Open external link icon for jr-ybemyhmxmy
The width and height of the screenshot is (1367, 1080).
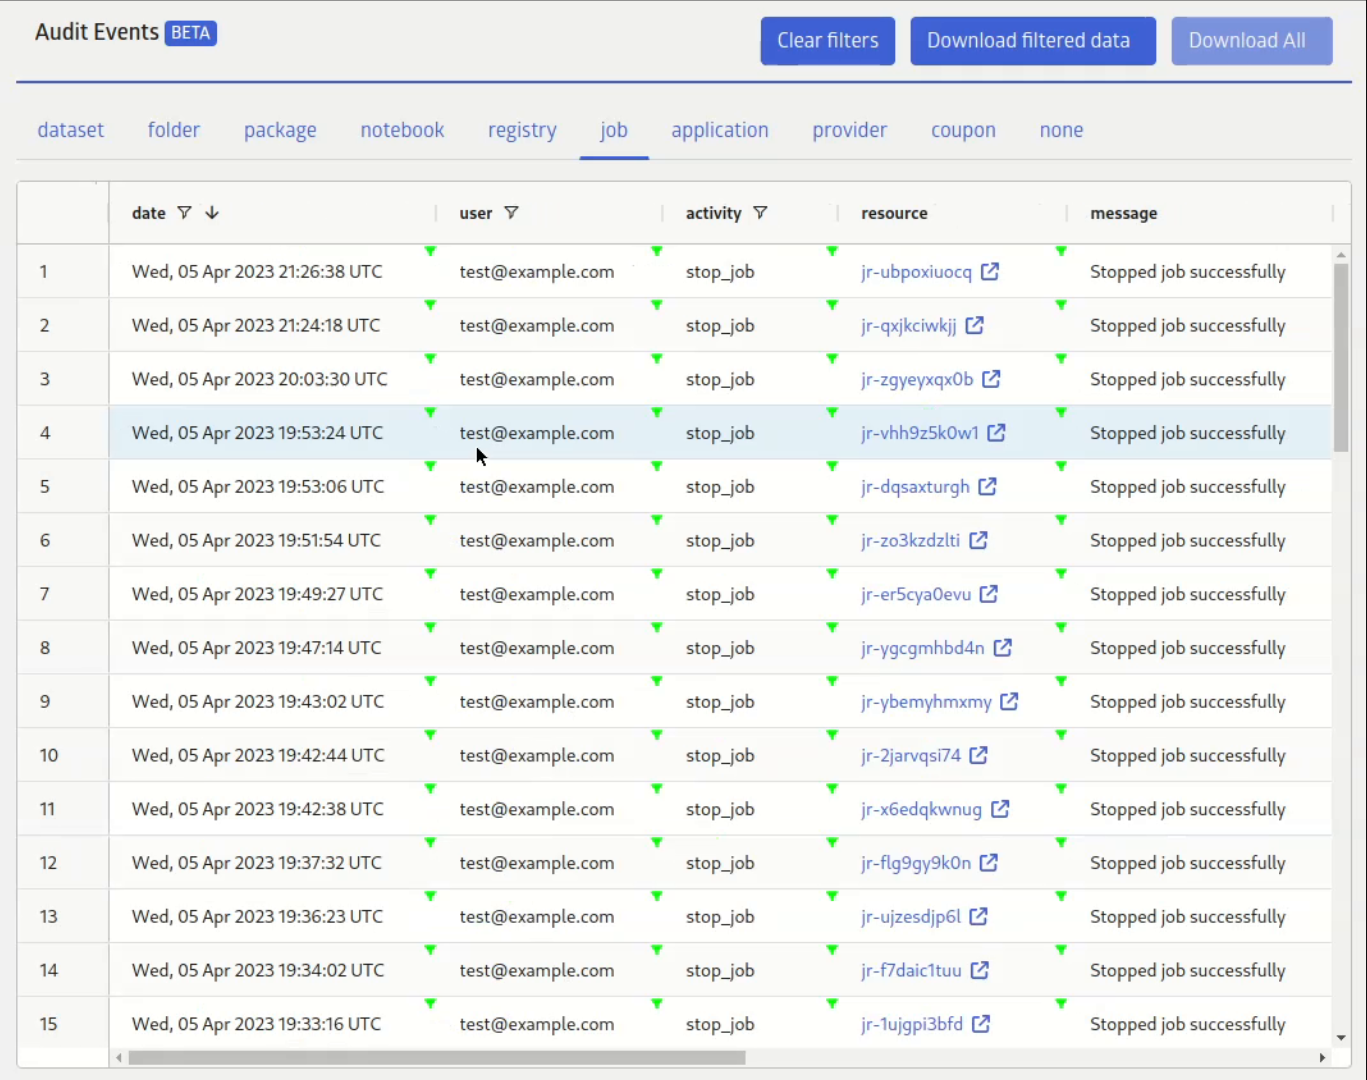(x=1010, y=702)
